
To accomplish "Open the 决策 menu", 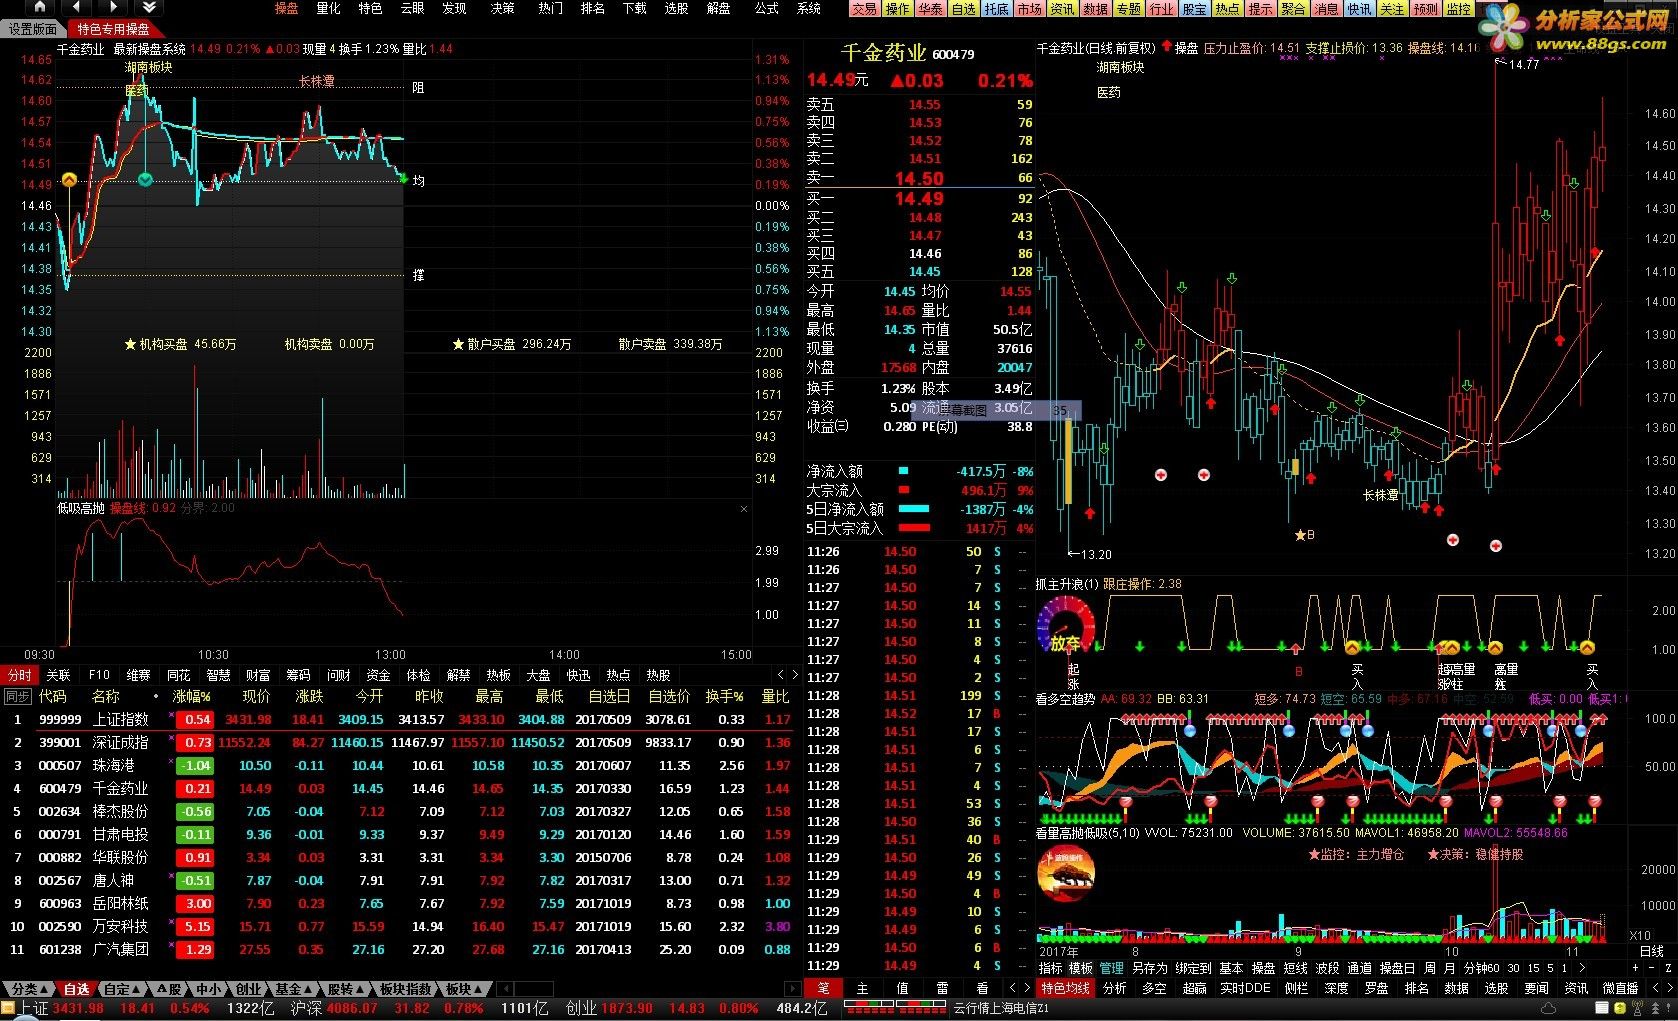I will click(x=502, y=8).
